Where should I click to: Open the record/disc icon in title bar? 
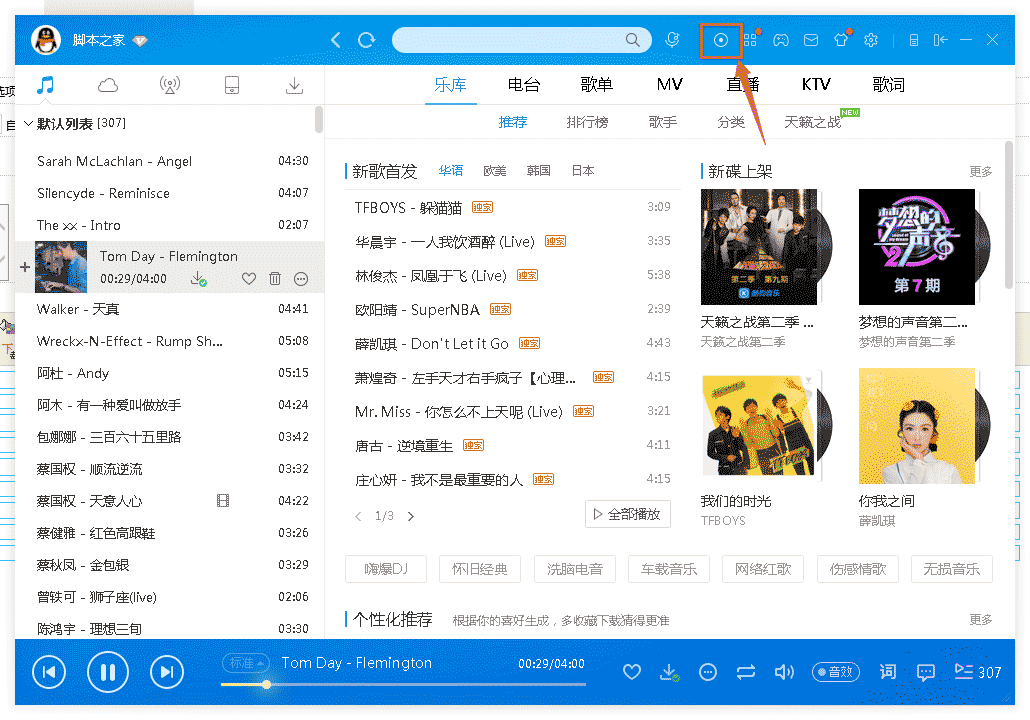[721, 40]
